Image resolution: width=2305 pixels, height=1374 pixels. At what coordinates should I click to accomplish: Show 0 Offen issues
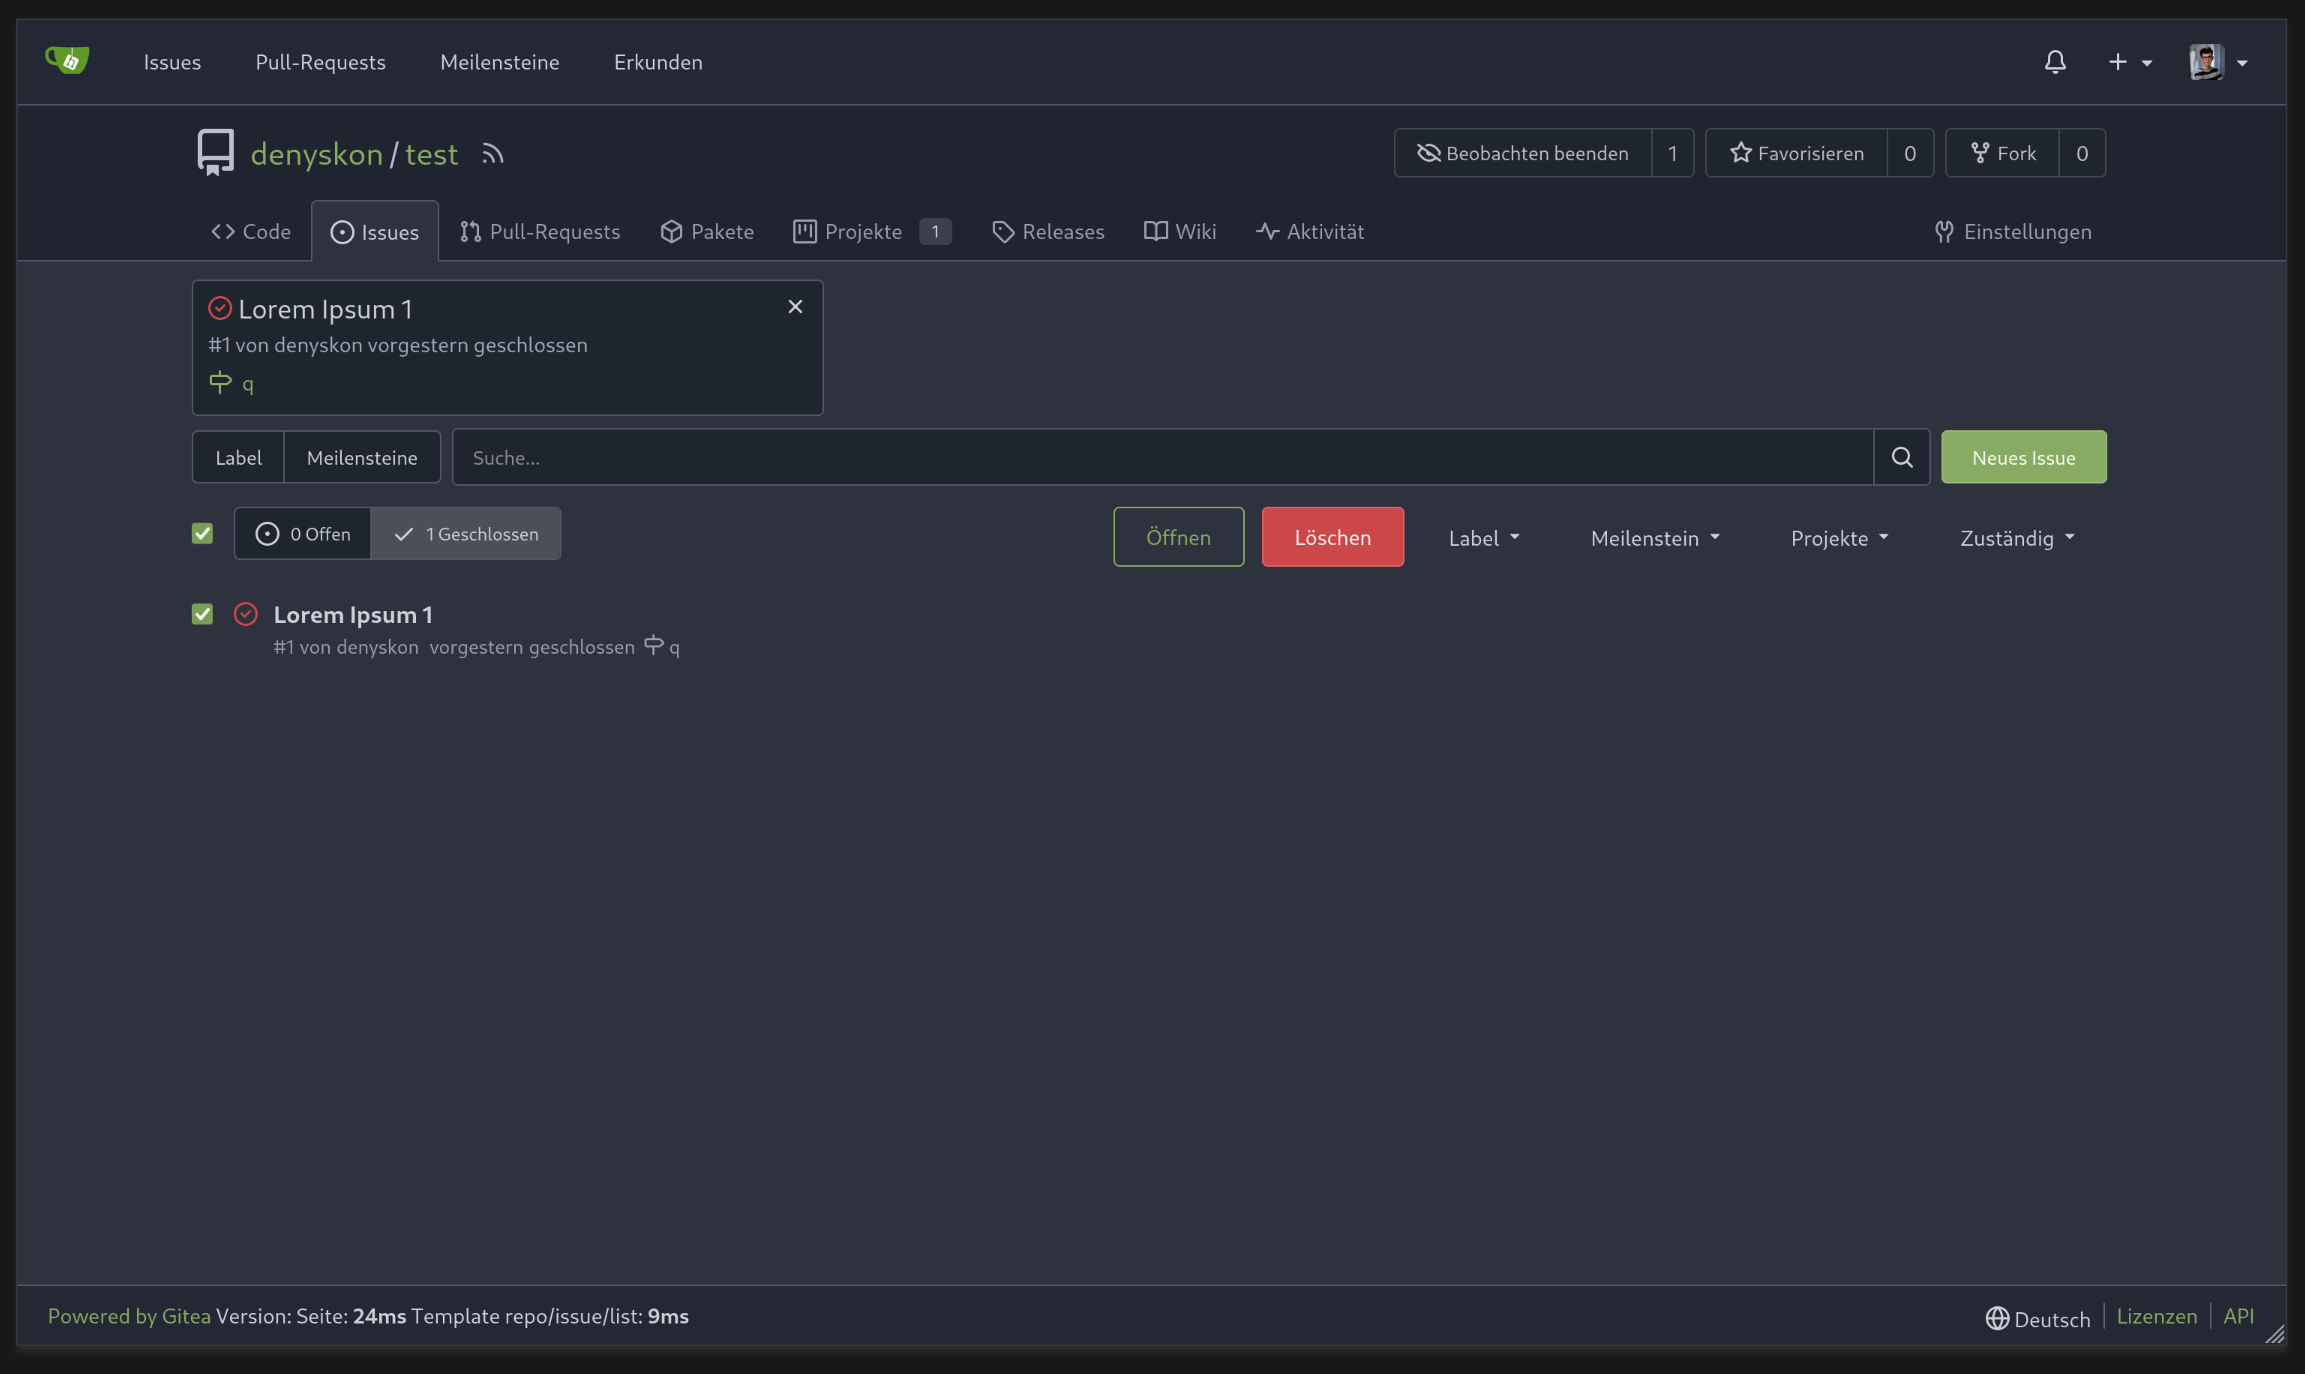point(303,533)
